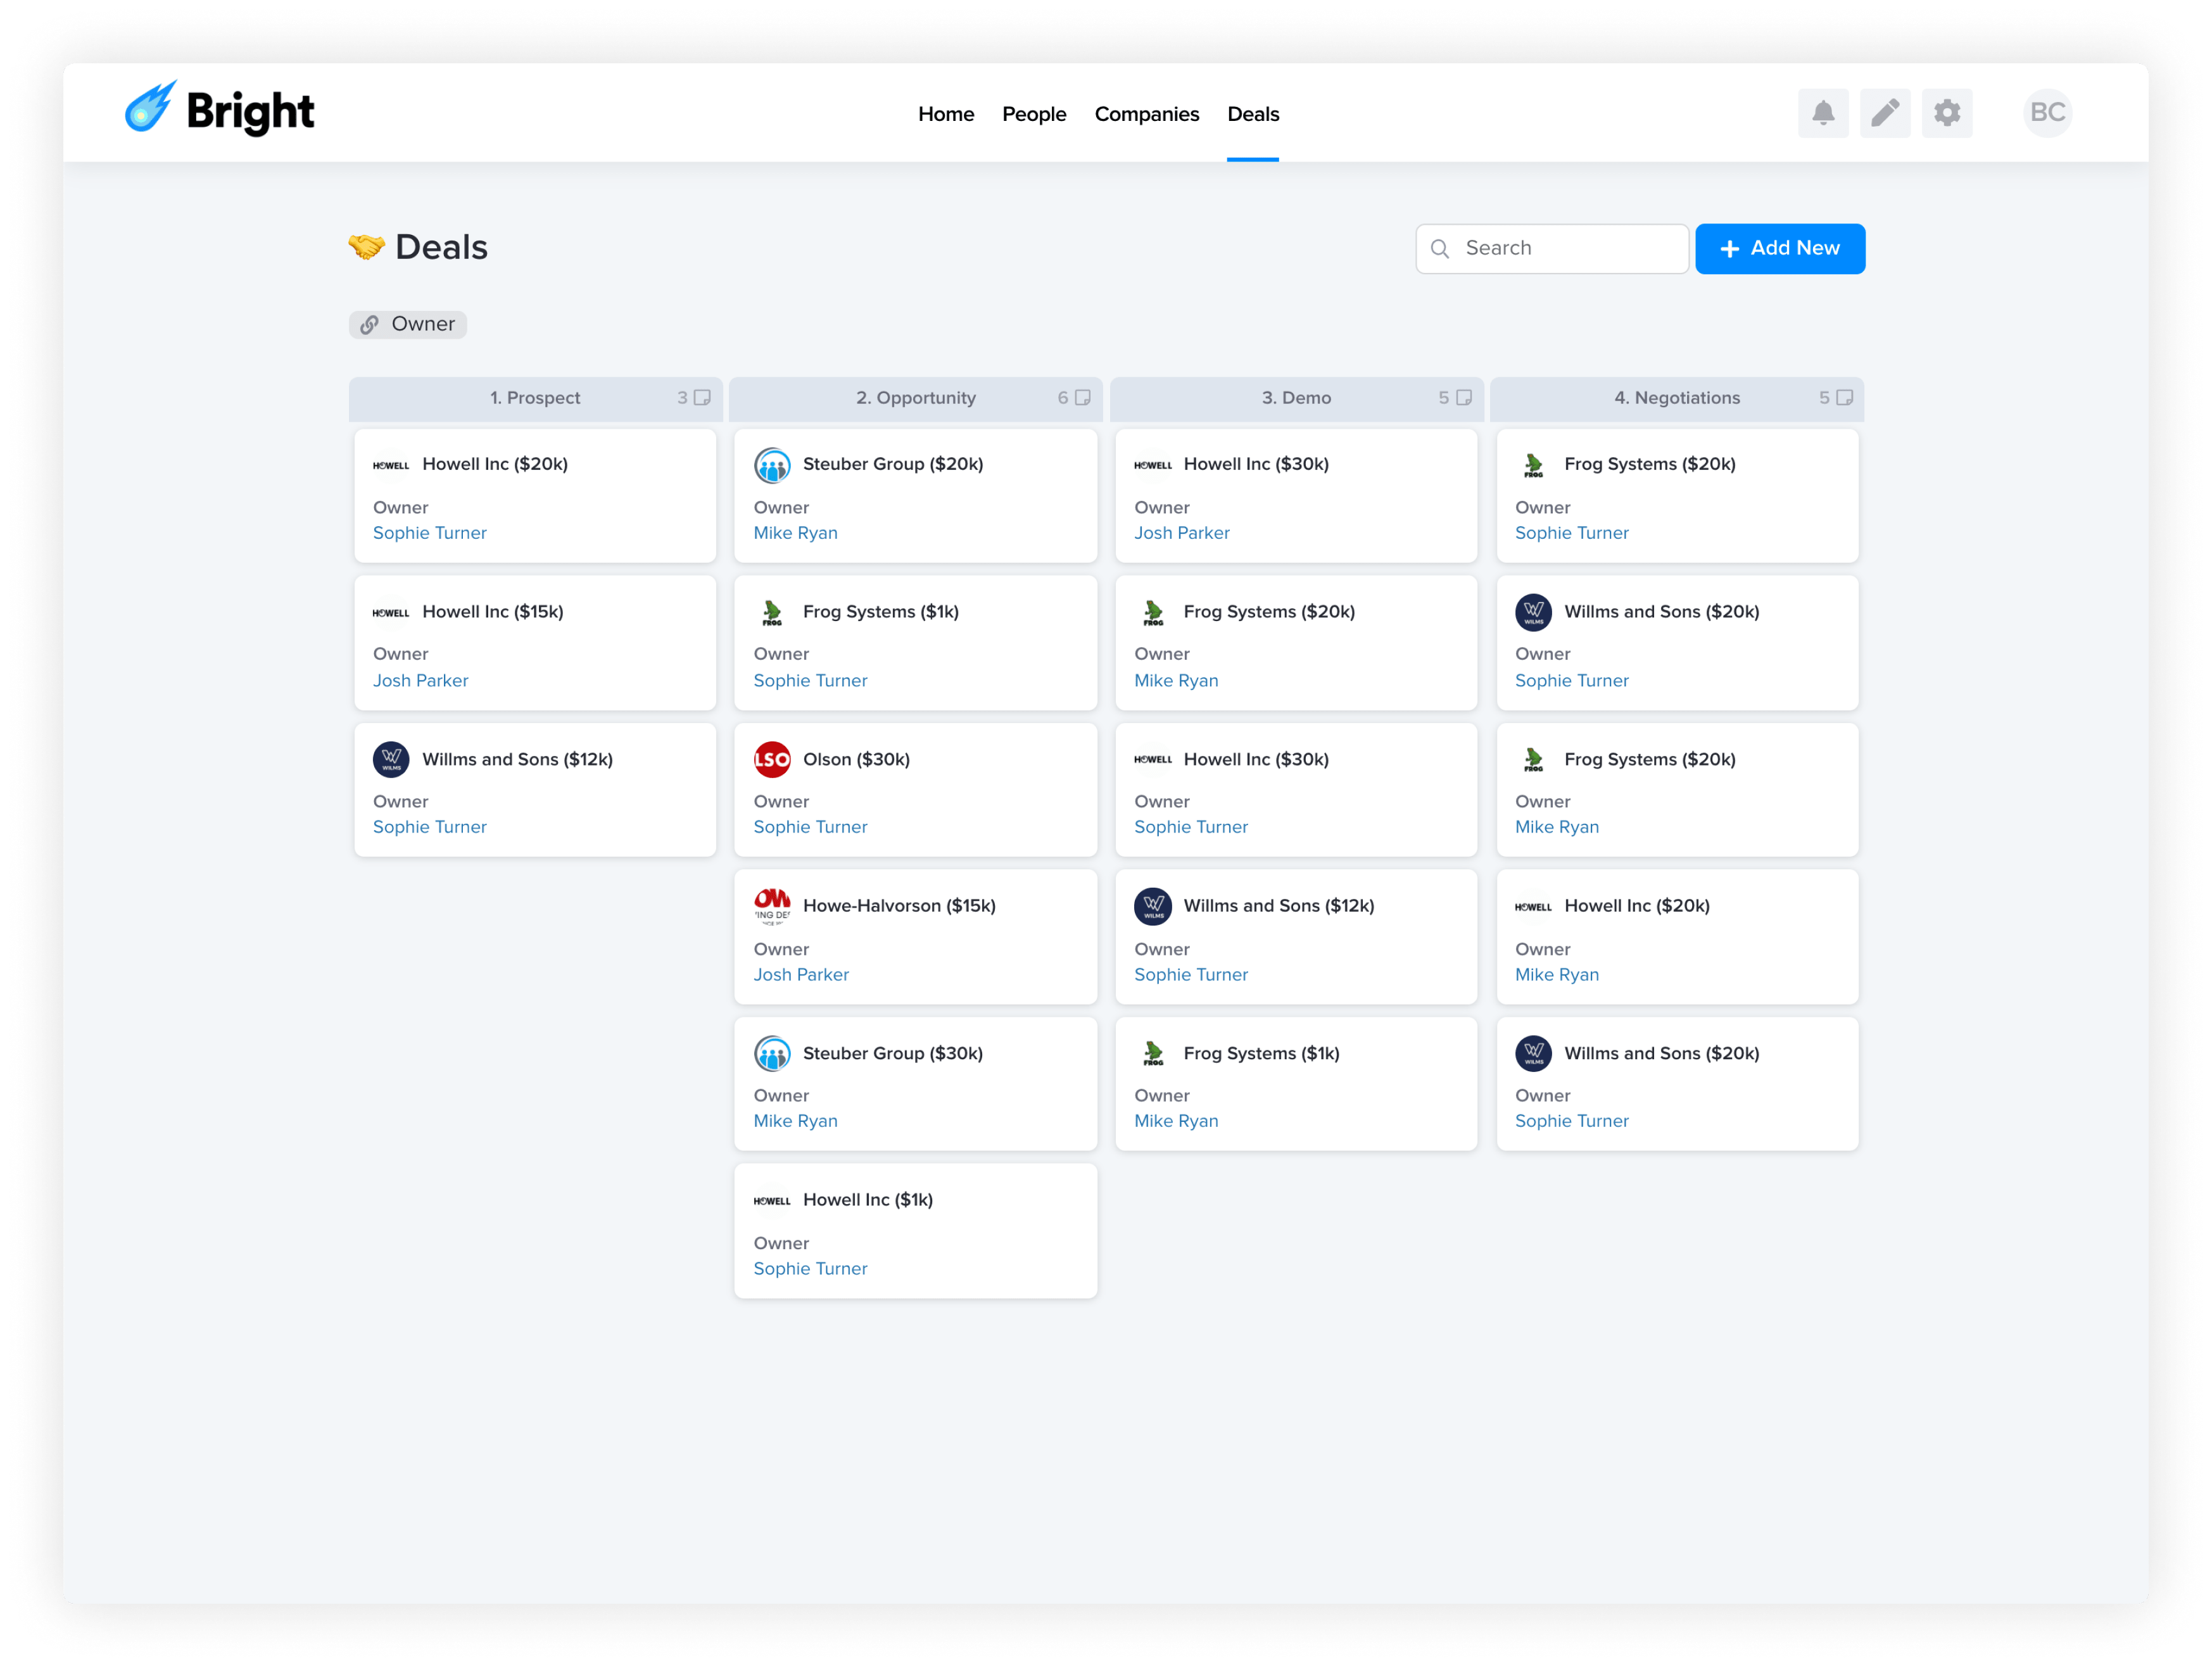The width and height of the screenshot is (2212, 1667).
Task: Go to the People tab
Action: [1034, 114]
